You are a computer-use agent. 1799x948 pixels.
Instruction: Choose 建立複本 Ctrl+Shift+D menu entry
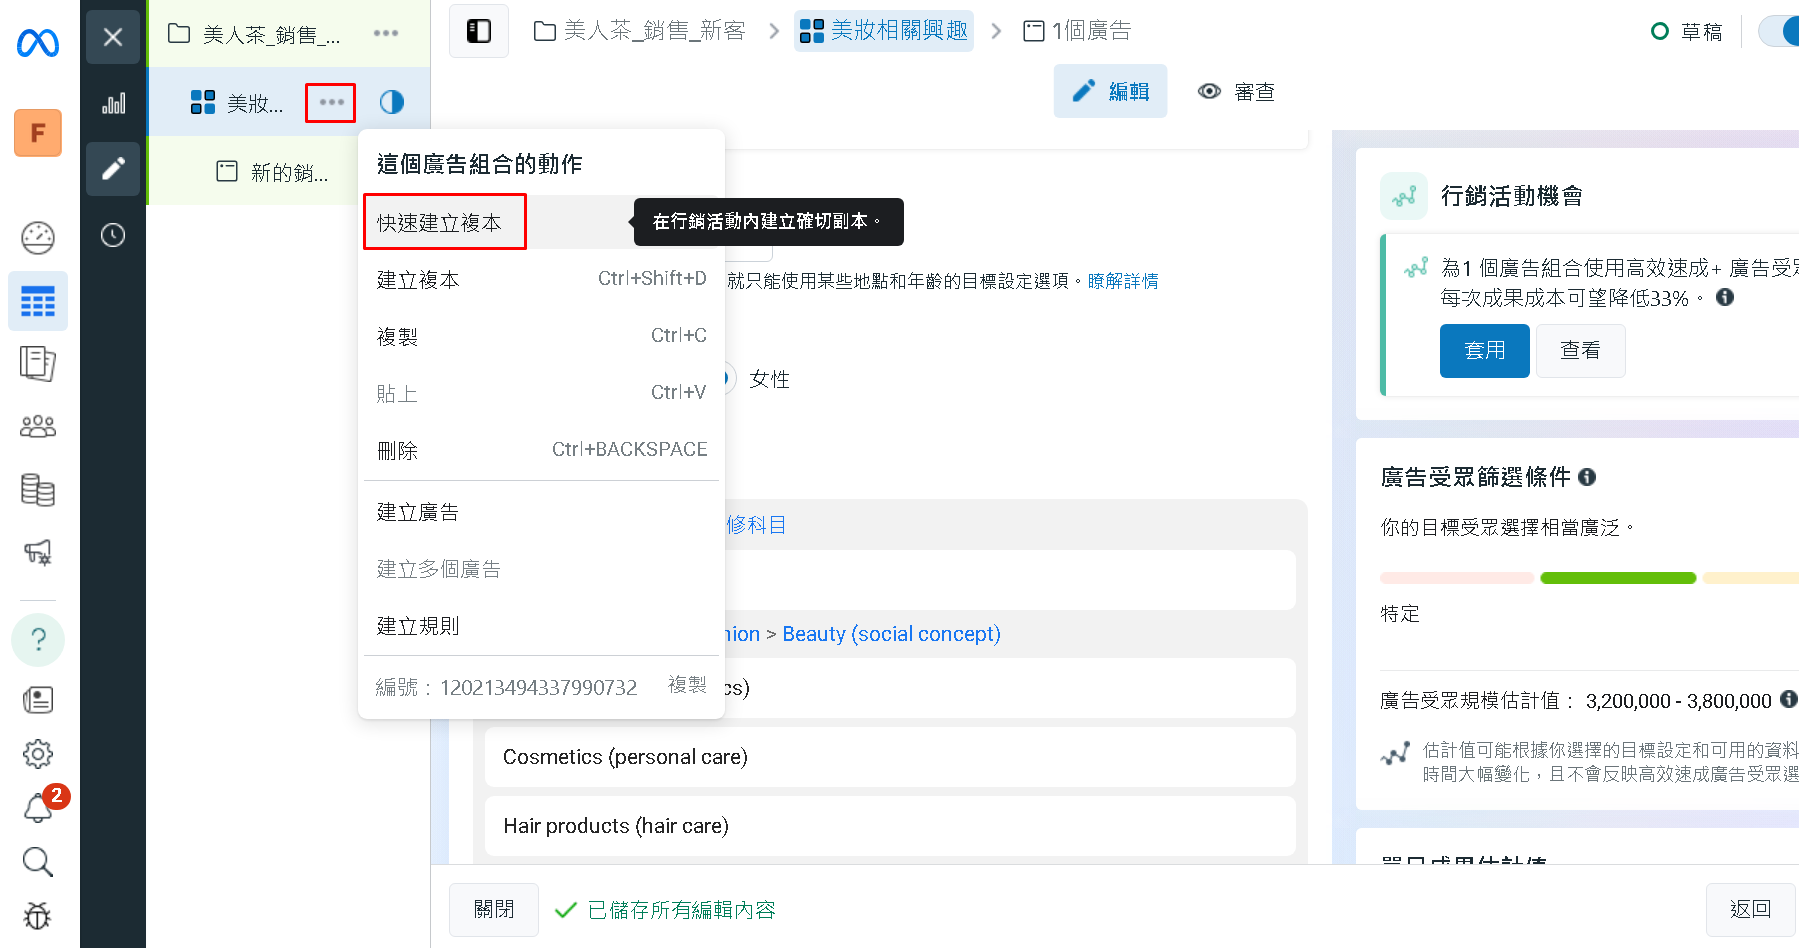pyautogui.click(x=541, y=279)
